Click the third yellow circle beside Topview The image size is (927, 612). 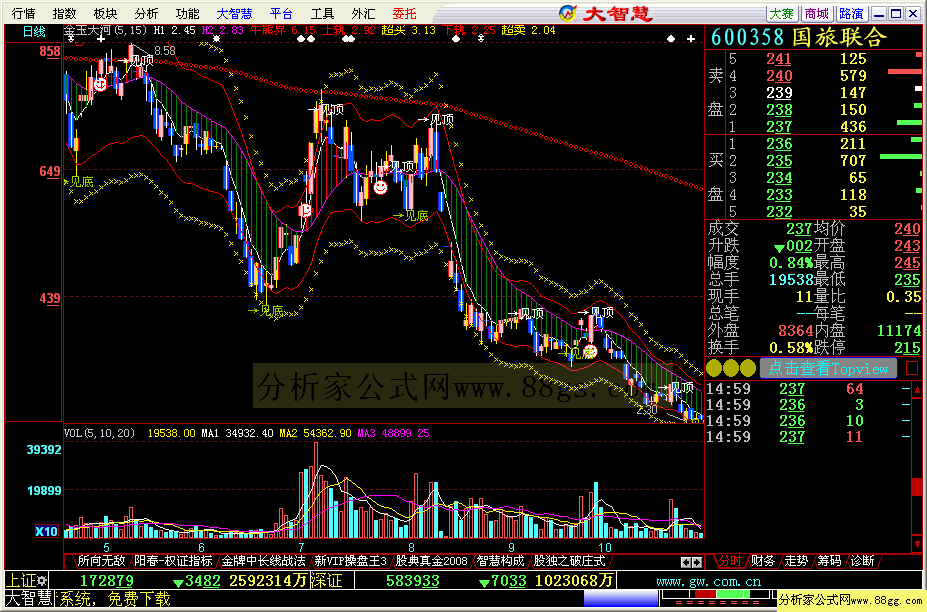pos(748,368)
